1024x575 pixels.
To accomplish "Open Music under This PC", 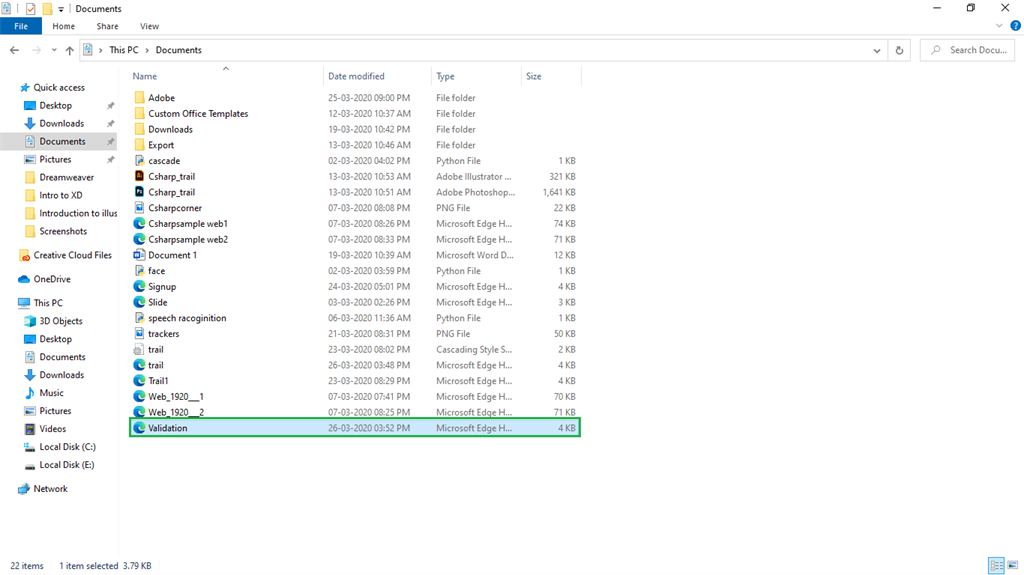I will (x=51, y=393).
